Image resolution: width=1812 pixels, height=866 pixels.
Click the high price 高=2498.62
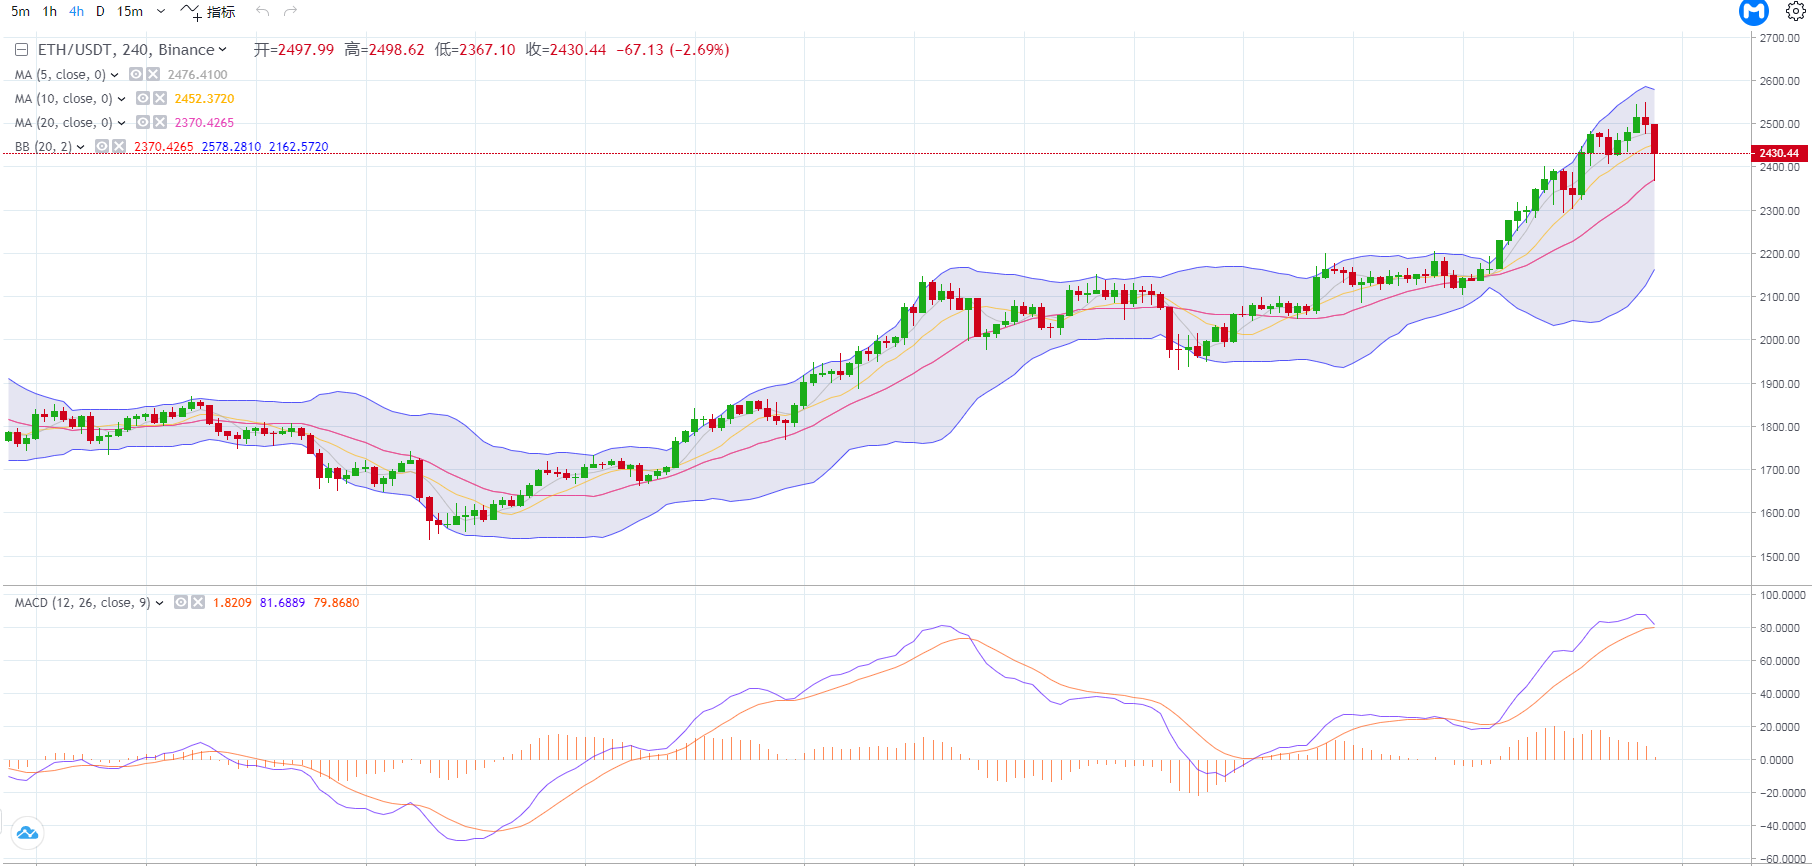pos(384,50)
